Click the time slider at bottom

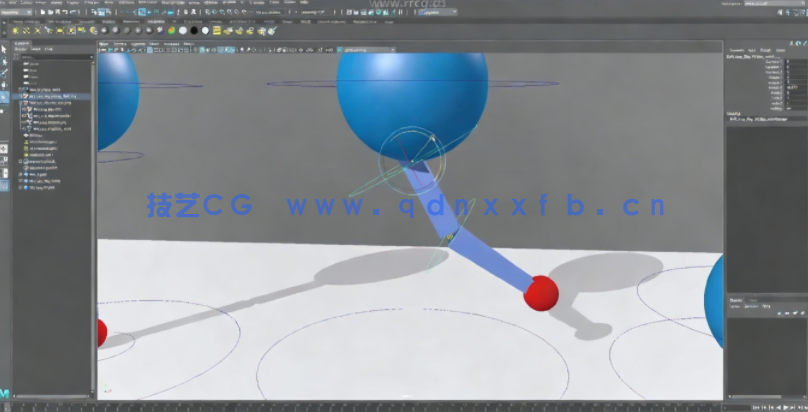[x=361, y=407]
